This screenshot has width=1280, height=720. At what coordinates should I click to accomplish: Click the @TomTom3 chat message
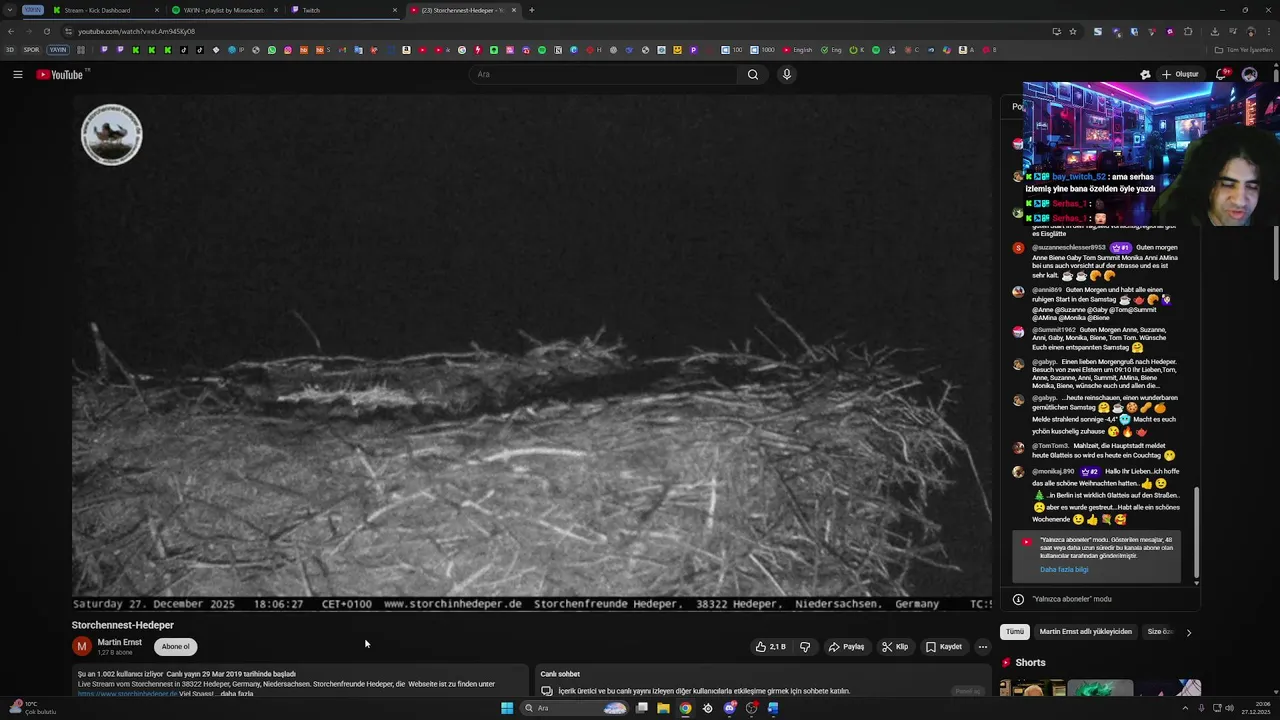(1098, 450)
